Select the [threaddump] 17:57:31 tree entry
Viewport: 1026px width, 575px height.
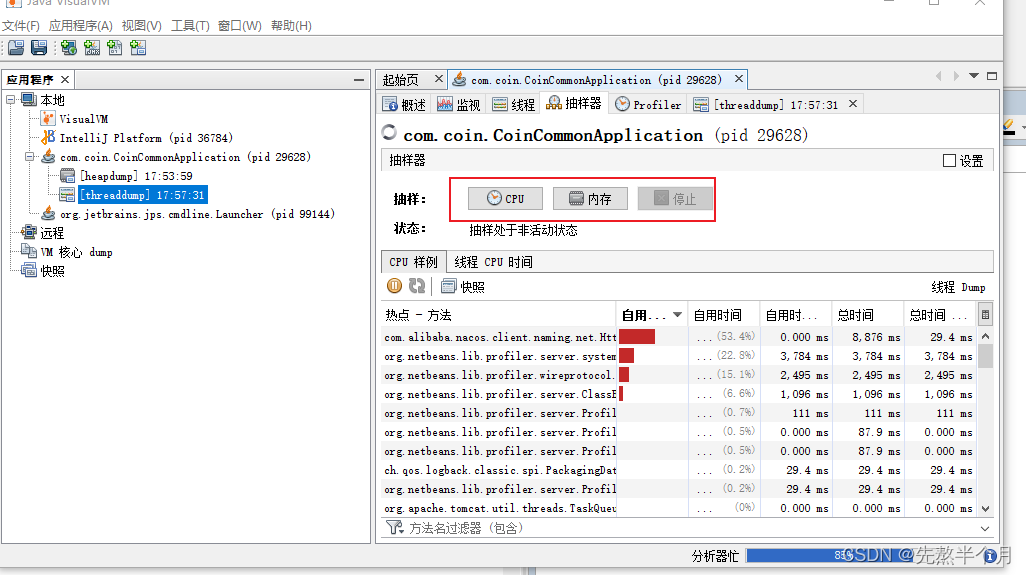[x=142, y=195]
